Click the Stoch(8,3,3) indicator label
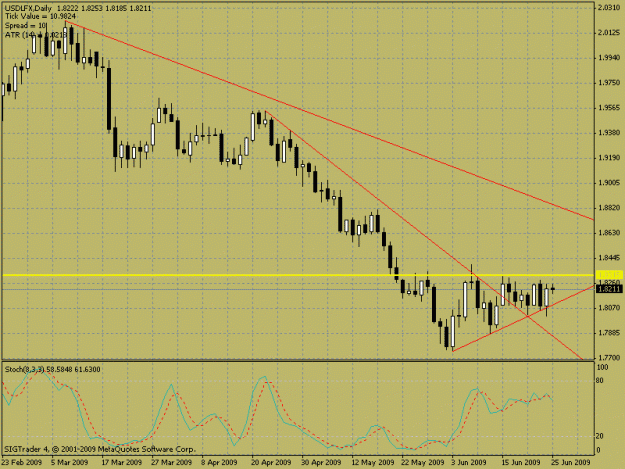Screen dimensions: 625x469 click(52, 369)
